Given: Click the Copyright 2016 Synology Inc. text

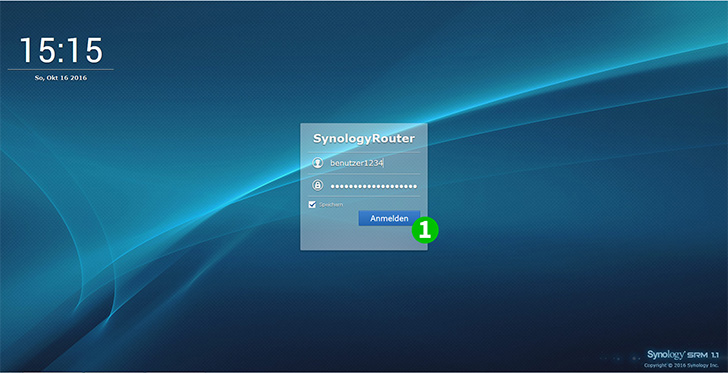Looking at the screenshot, I should [682, 366].
